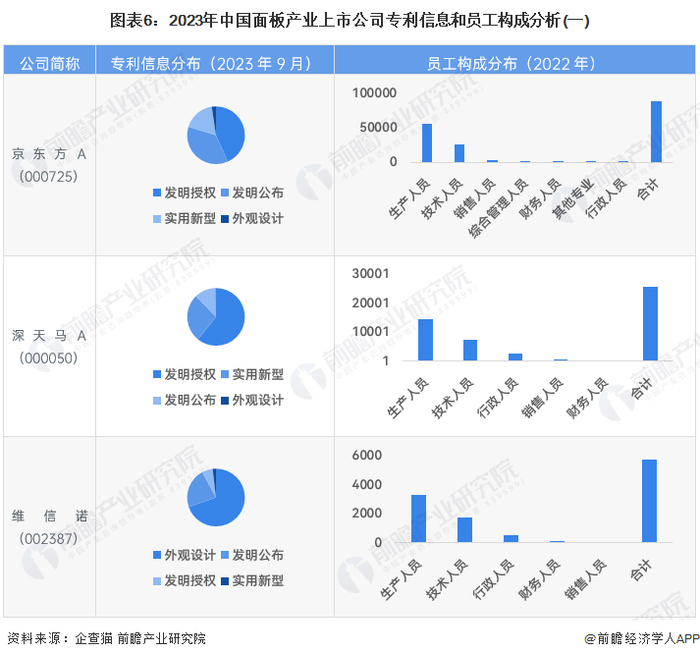Click the 4000 axis value
Viewport: 700px width, 659px height.
point(367,484)
